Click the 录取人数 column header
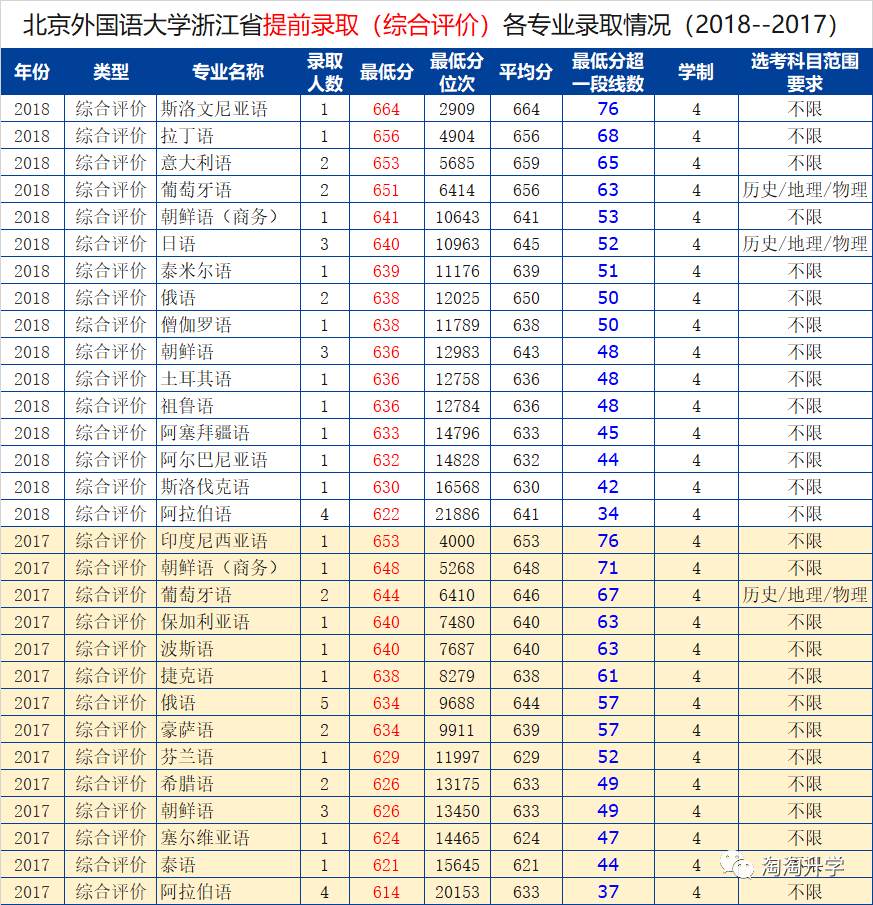The width and height of the screenshot is (873, 905). coord(325,72)
